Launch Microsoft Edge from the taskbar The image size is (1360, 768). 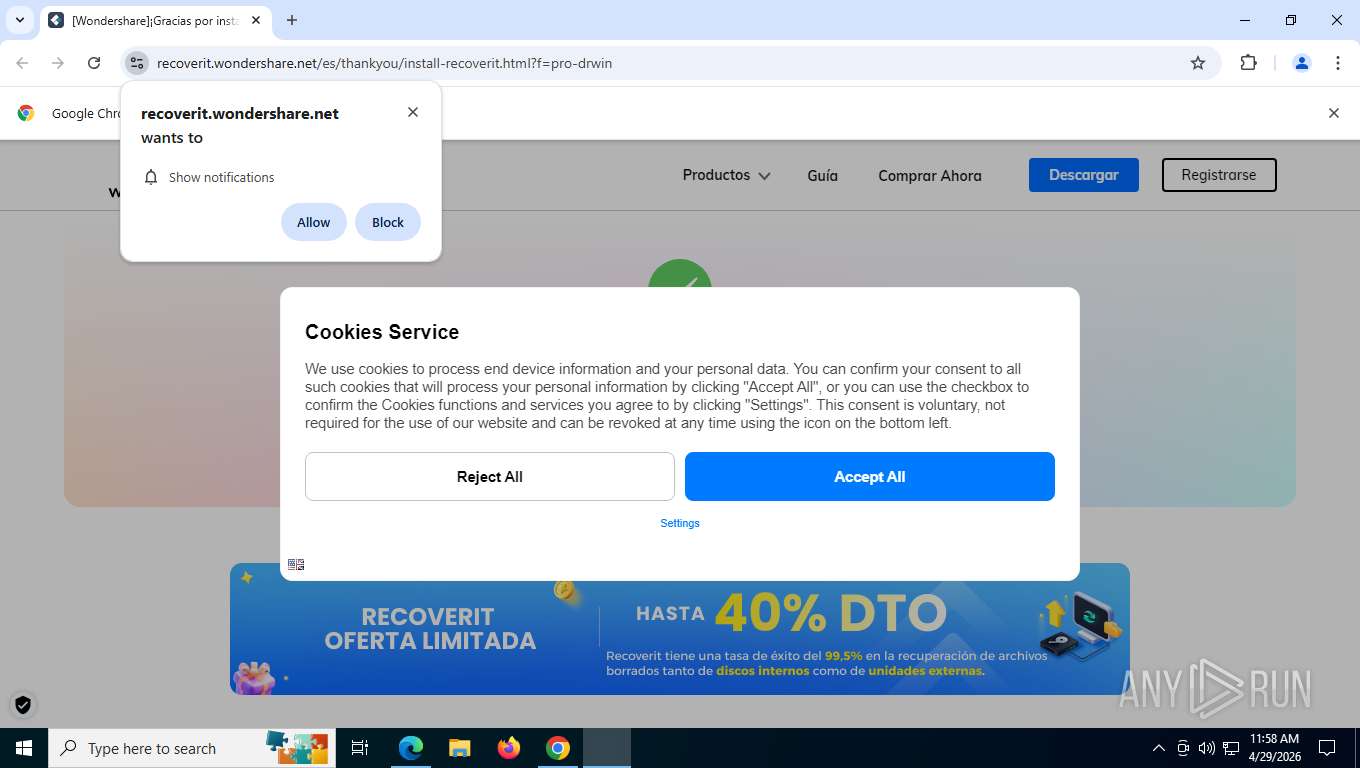click(x=411, y=748)
